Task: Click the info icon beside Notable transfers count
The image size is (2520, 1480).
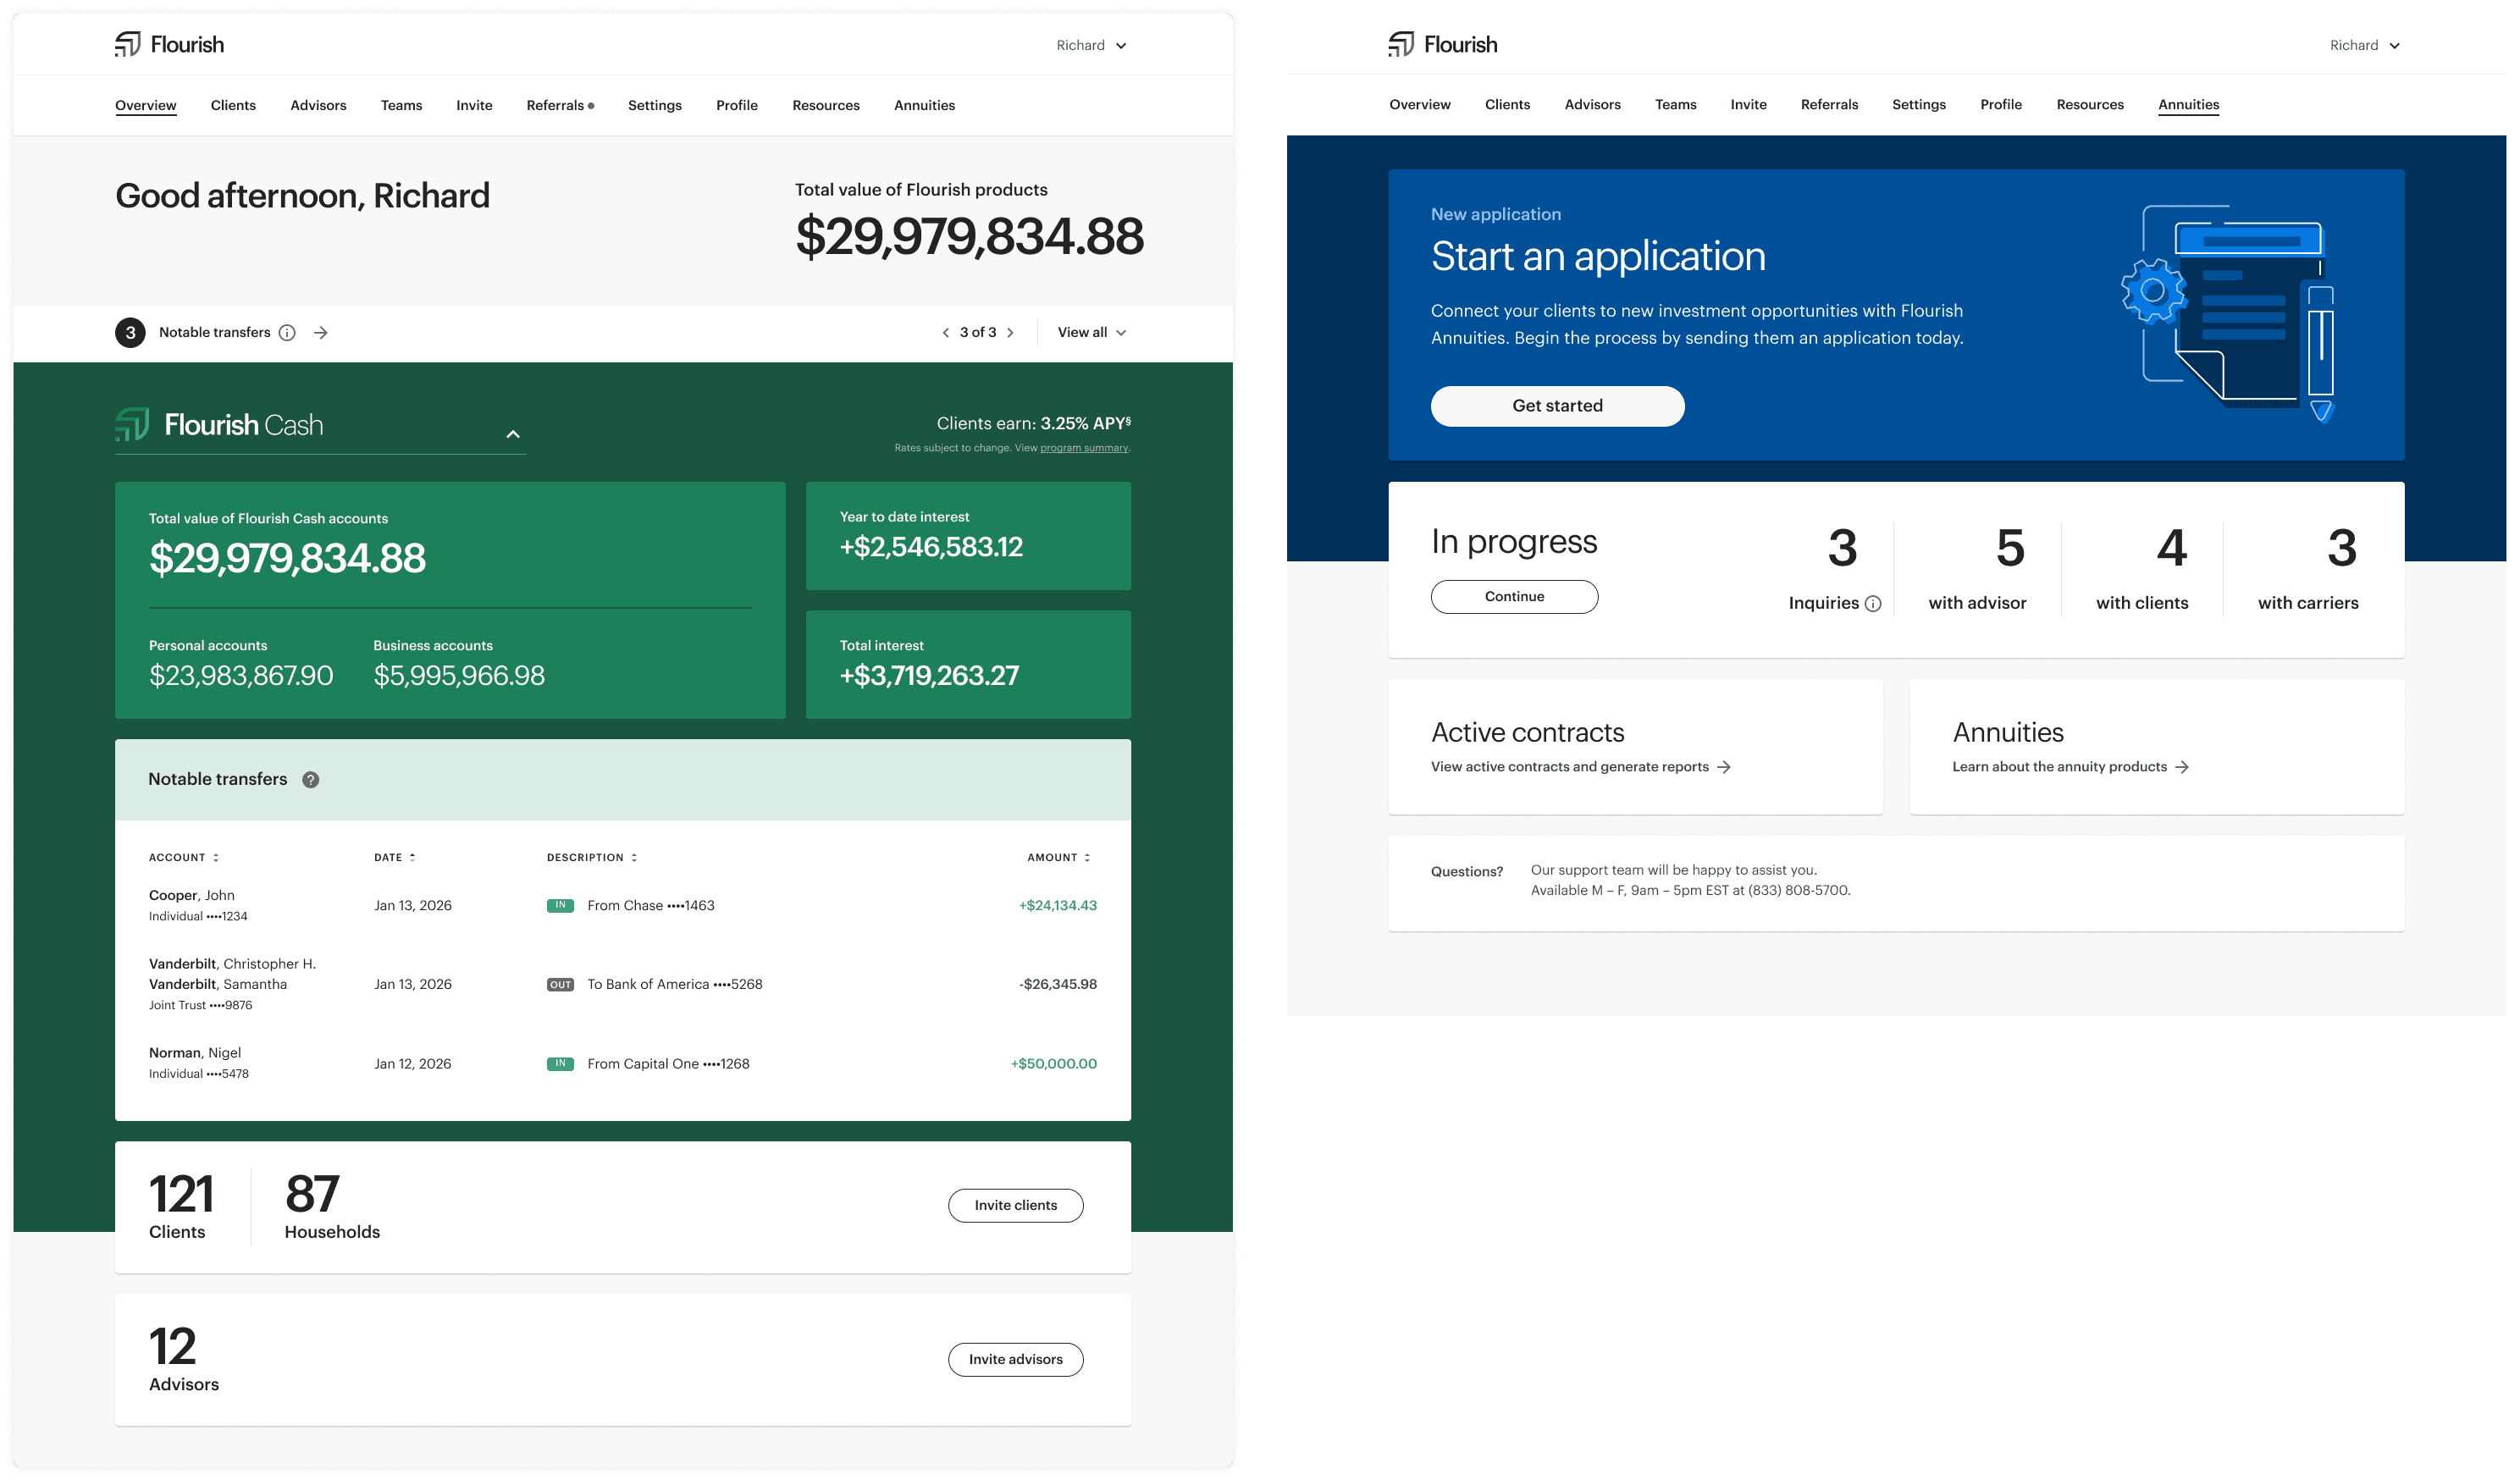Action: pyautogui.click(x=287, y=333)
